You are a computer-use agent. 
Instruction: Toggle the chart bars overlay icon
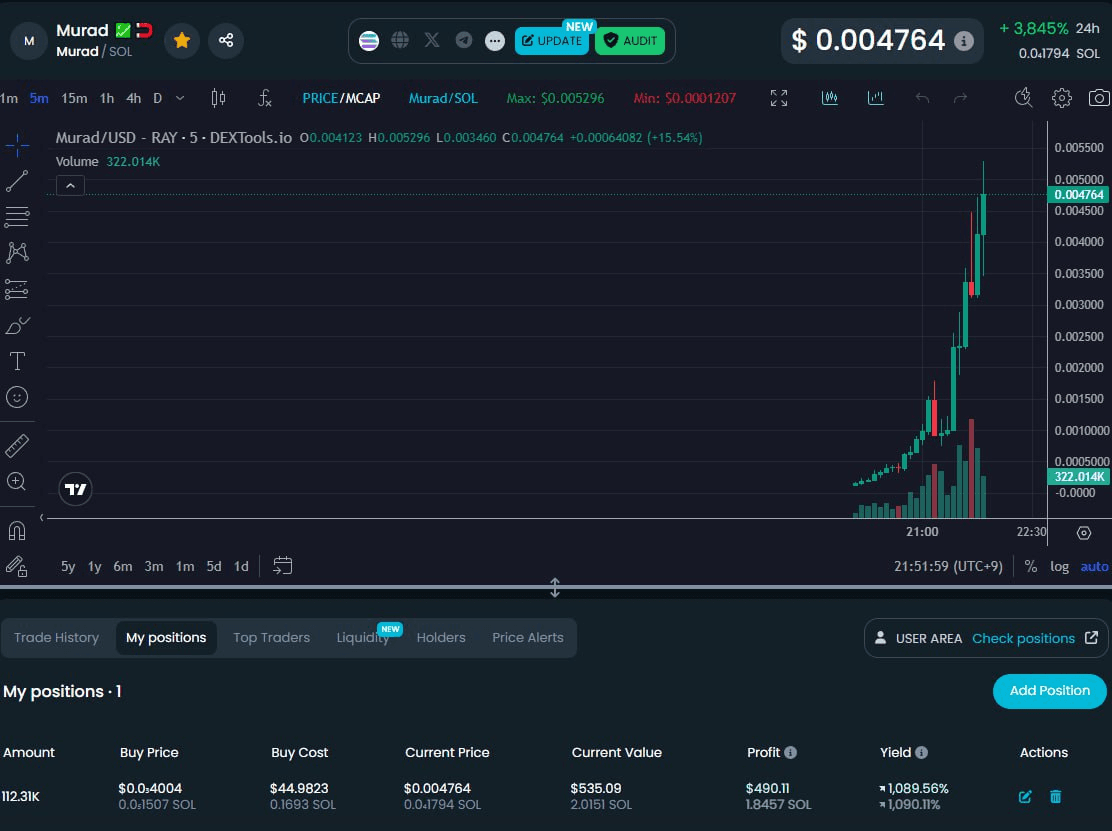[x=876, y=99]
